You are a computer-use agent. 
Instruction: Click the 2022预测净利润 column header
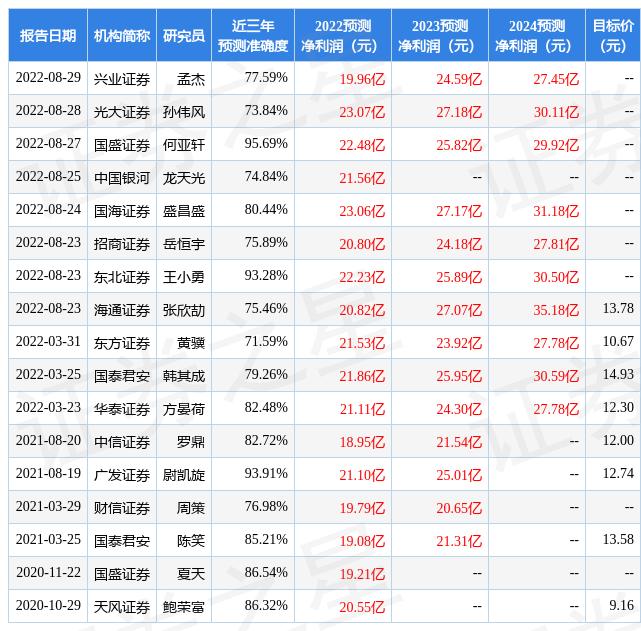(343, 36)
